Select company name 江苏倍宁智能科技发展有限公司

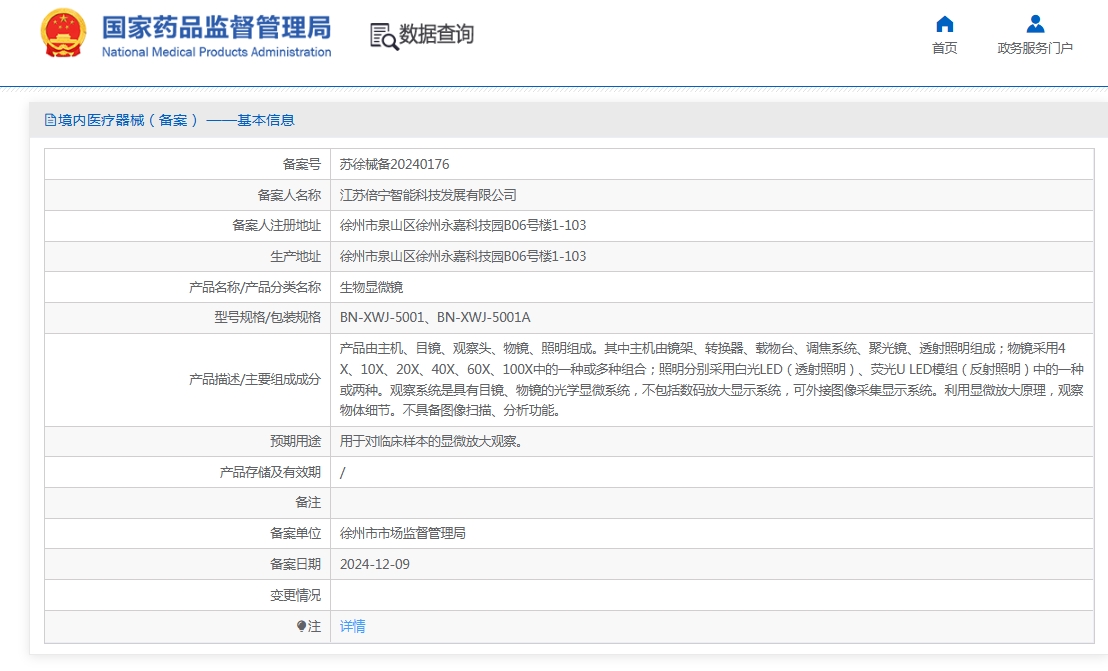428,195
